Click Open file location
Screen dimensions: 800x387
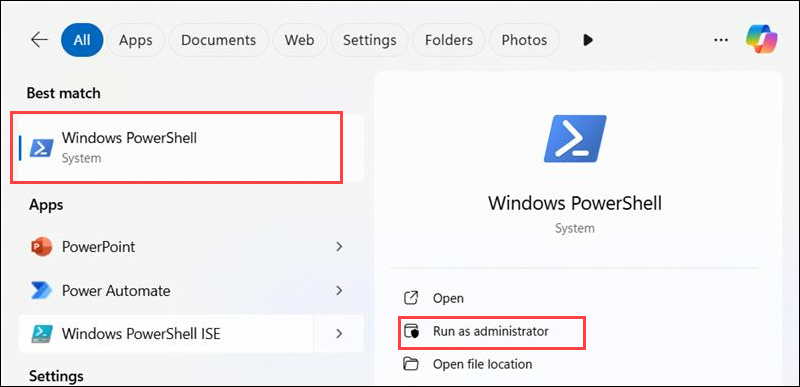click(x=482, y=364)
